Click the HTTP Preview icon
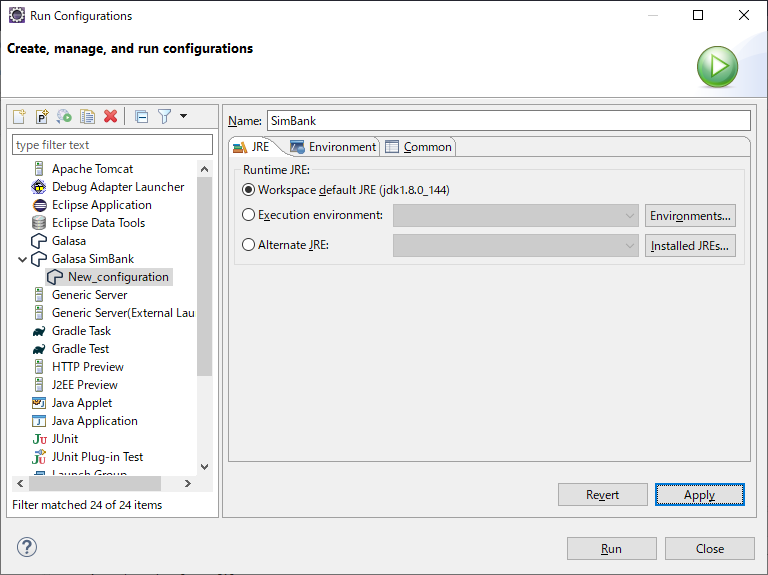Image resolution: width=768 pixels, height=575 pixels. coord(39,367)
